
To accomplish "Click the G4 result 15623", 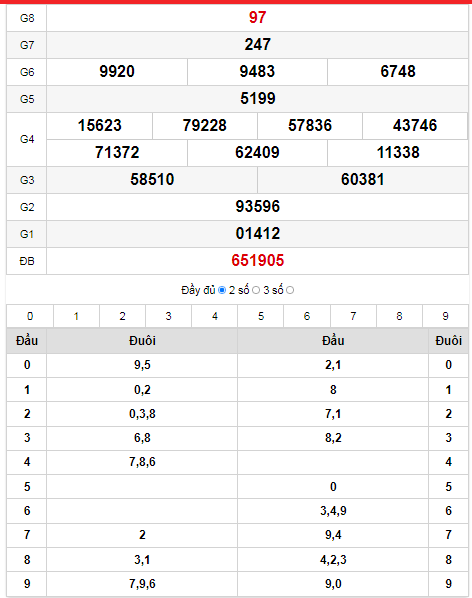I will 100,125.
